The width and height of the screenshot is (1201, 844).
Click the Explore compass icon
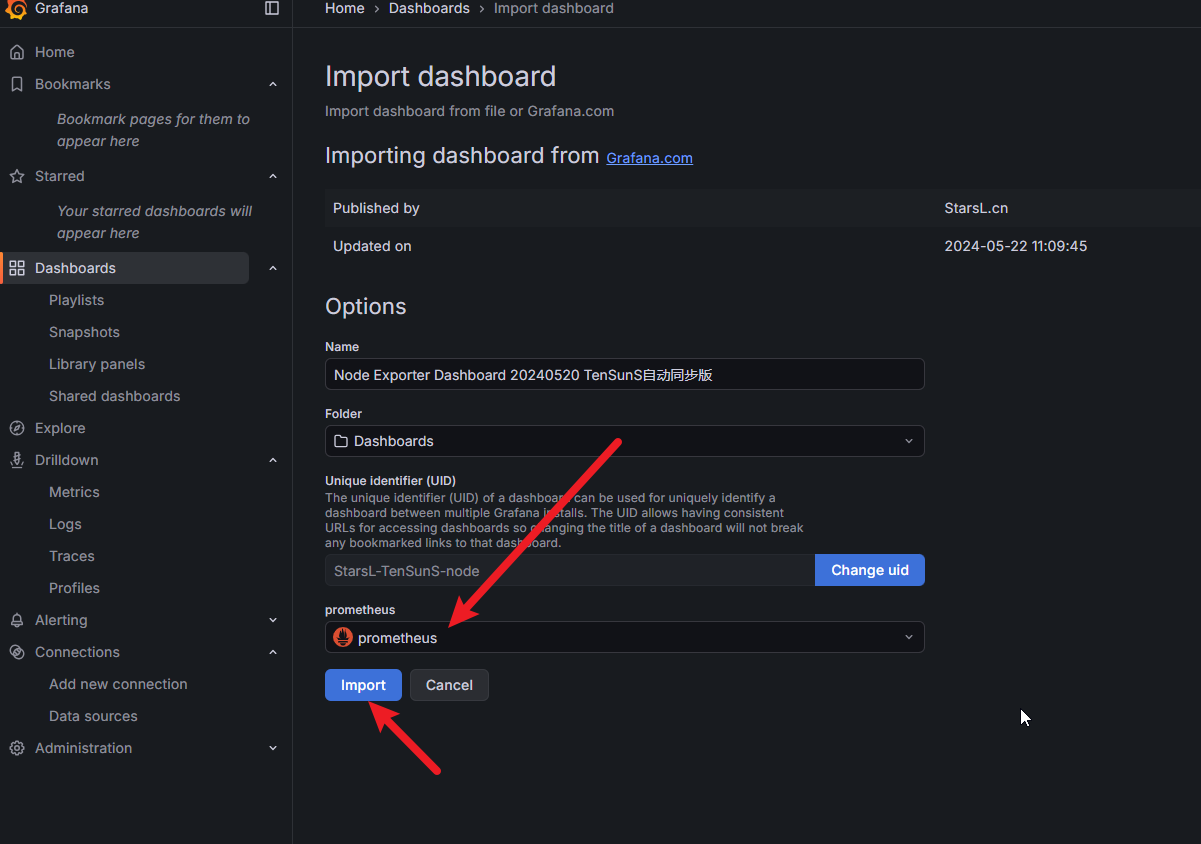coord(17,428)
